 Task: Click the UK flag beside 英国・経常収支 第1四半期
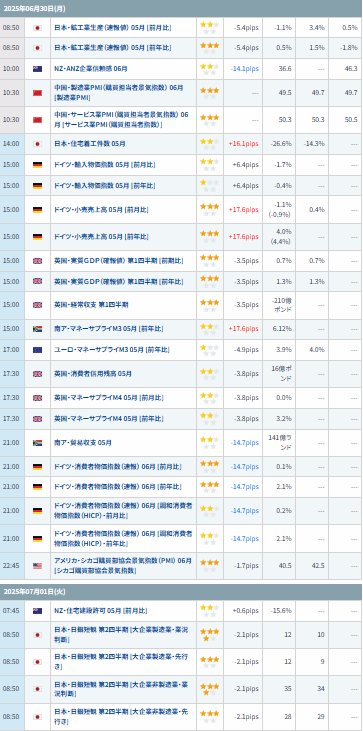(x=37, y=305)
